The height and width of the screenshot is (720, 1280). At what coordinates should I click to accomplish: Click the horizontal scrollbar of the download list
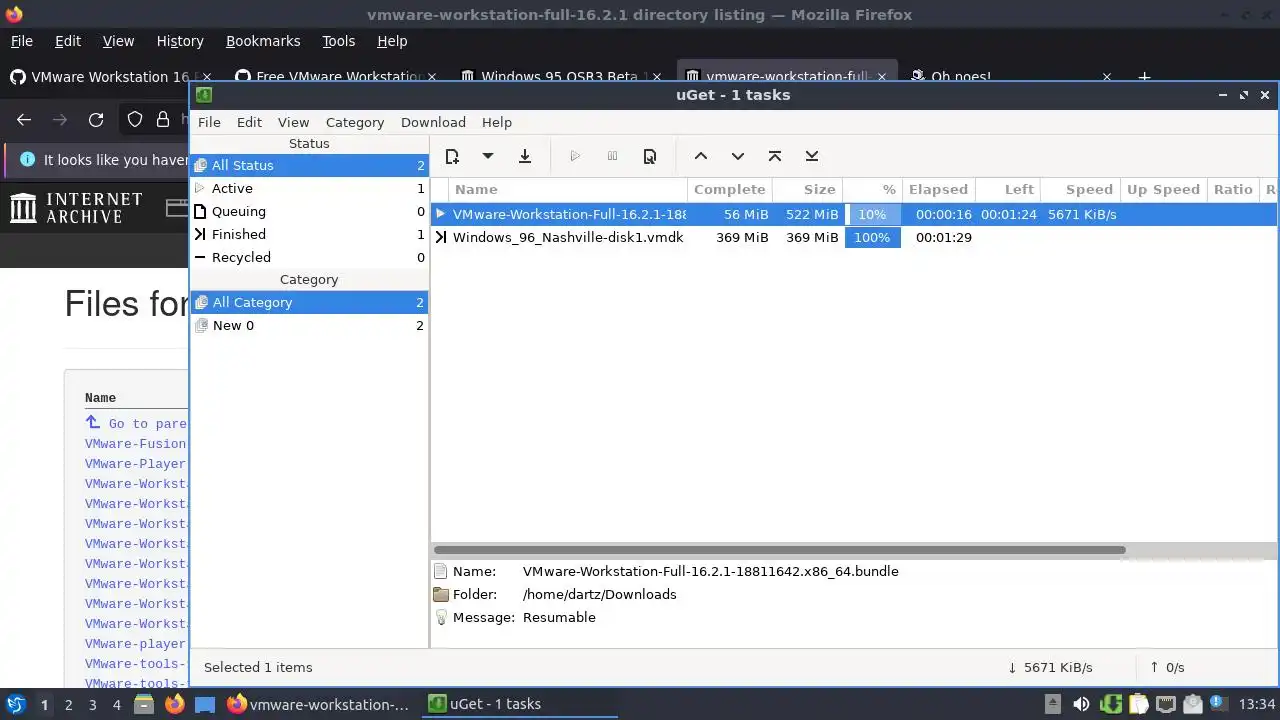pos(780,550)
